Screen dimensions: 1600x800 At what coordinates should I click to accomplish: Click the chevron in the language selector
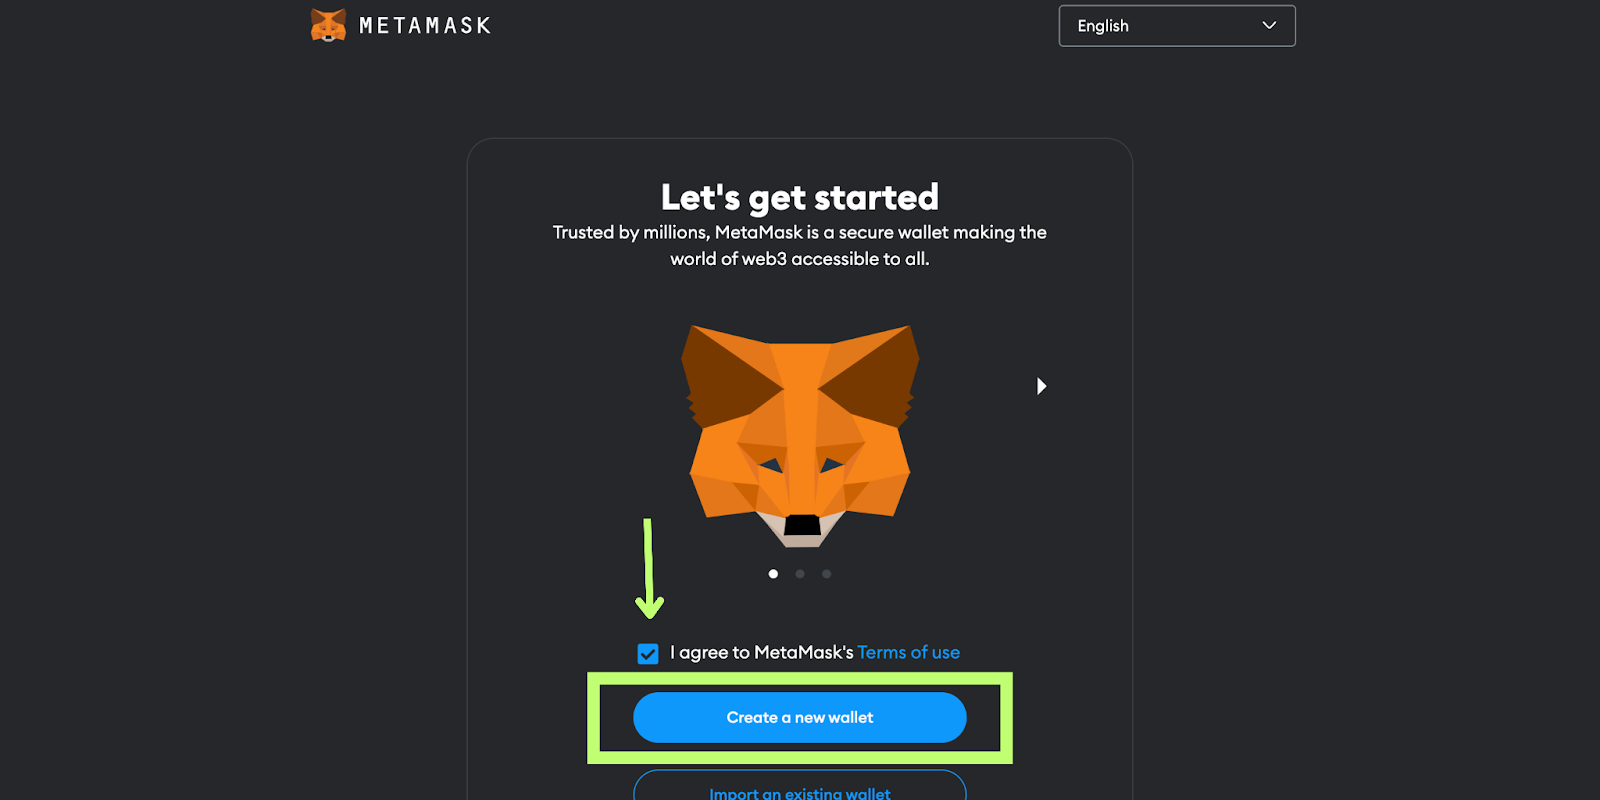(1269, 26)
